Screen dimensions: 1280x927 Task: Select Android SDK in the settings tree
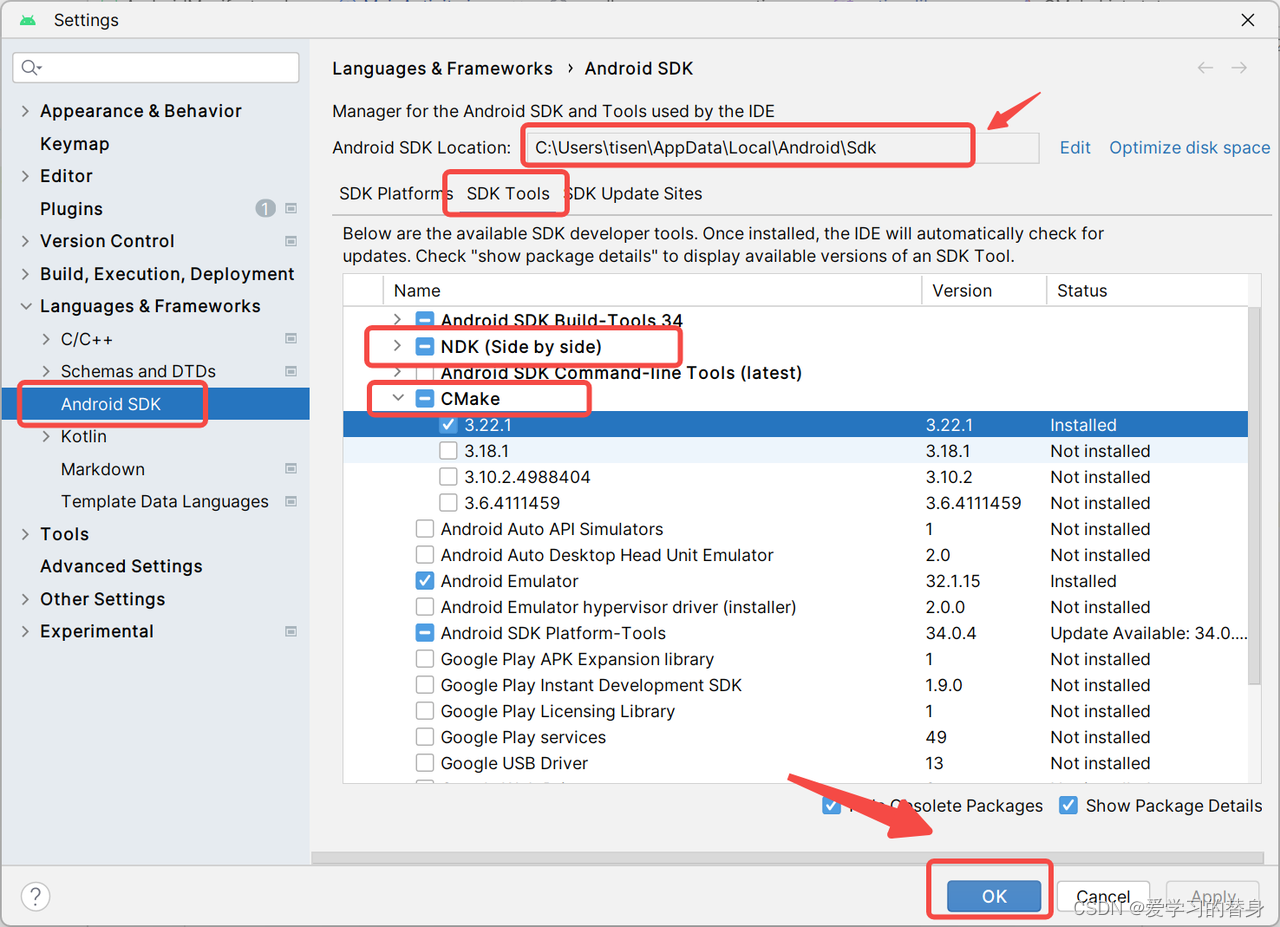coord(111,404)
